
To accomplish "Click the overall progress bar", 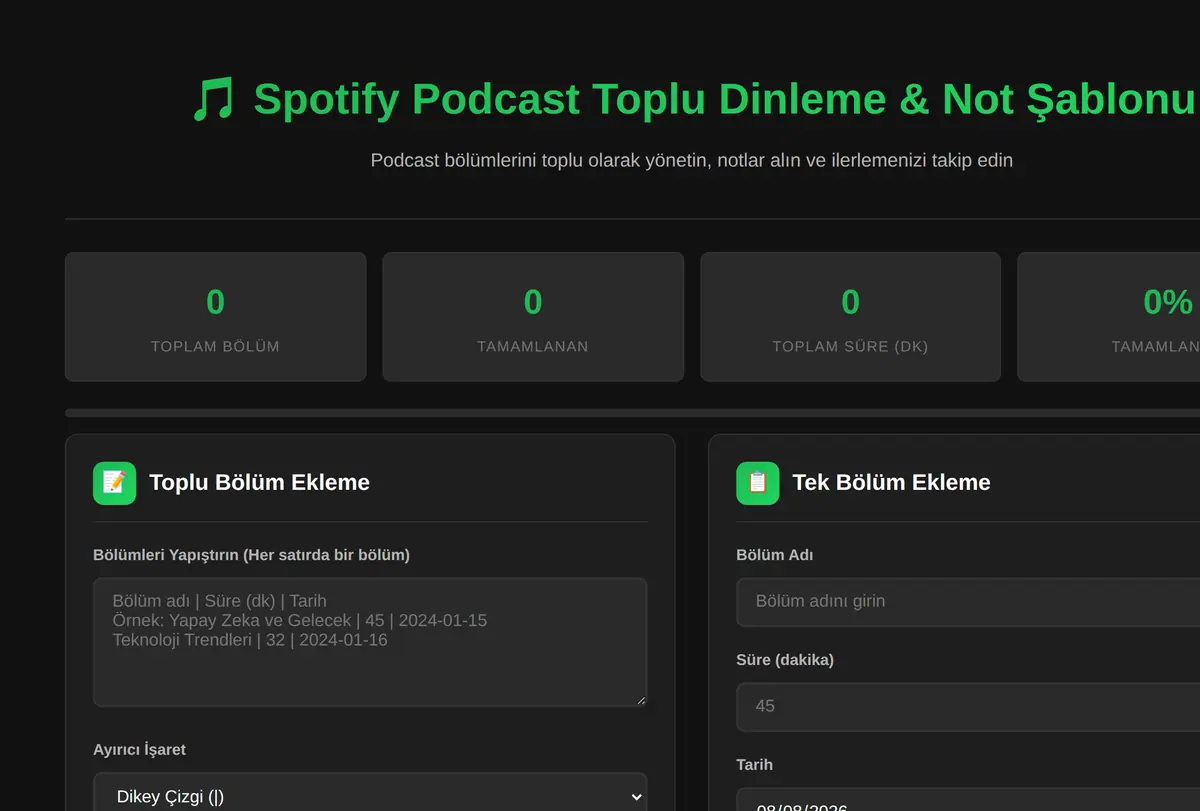I will click(x=632, y=412).
